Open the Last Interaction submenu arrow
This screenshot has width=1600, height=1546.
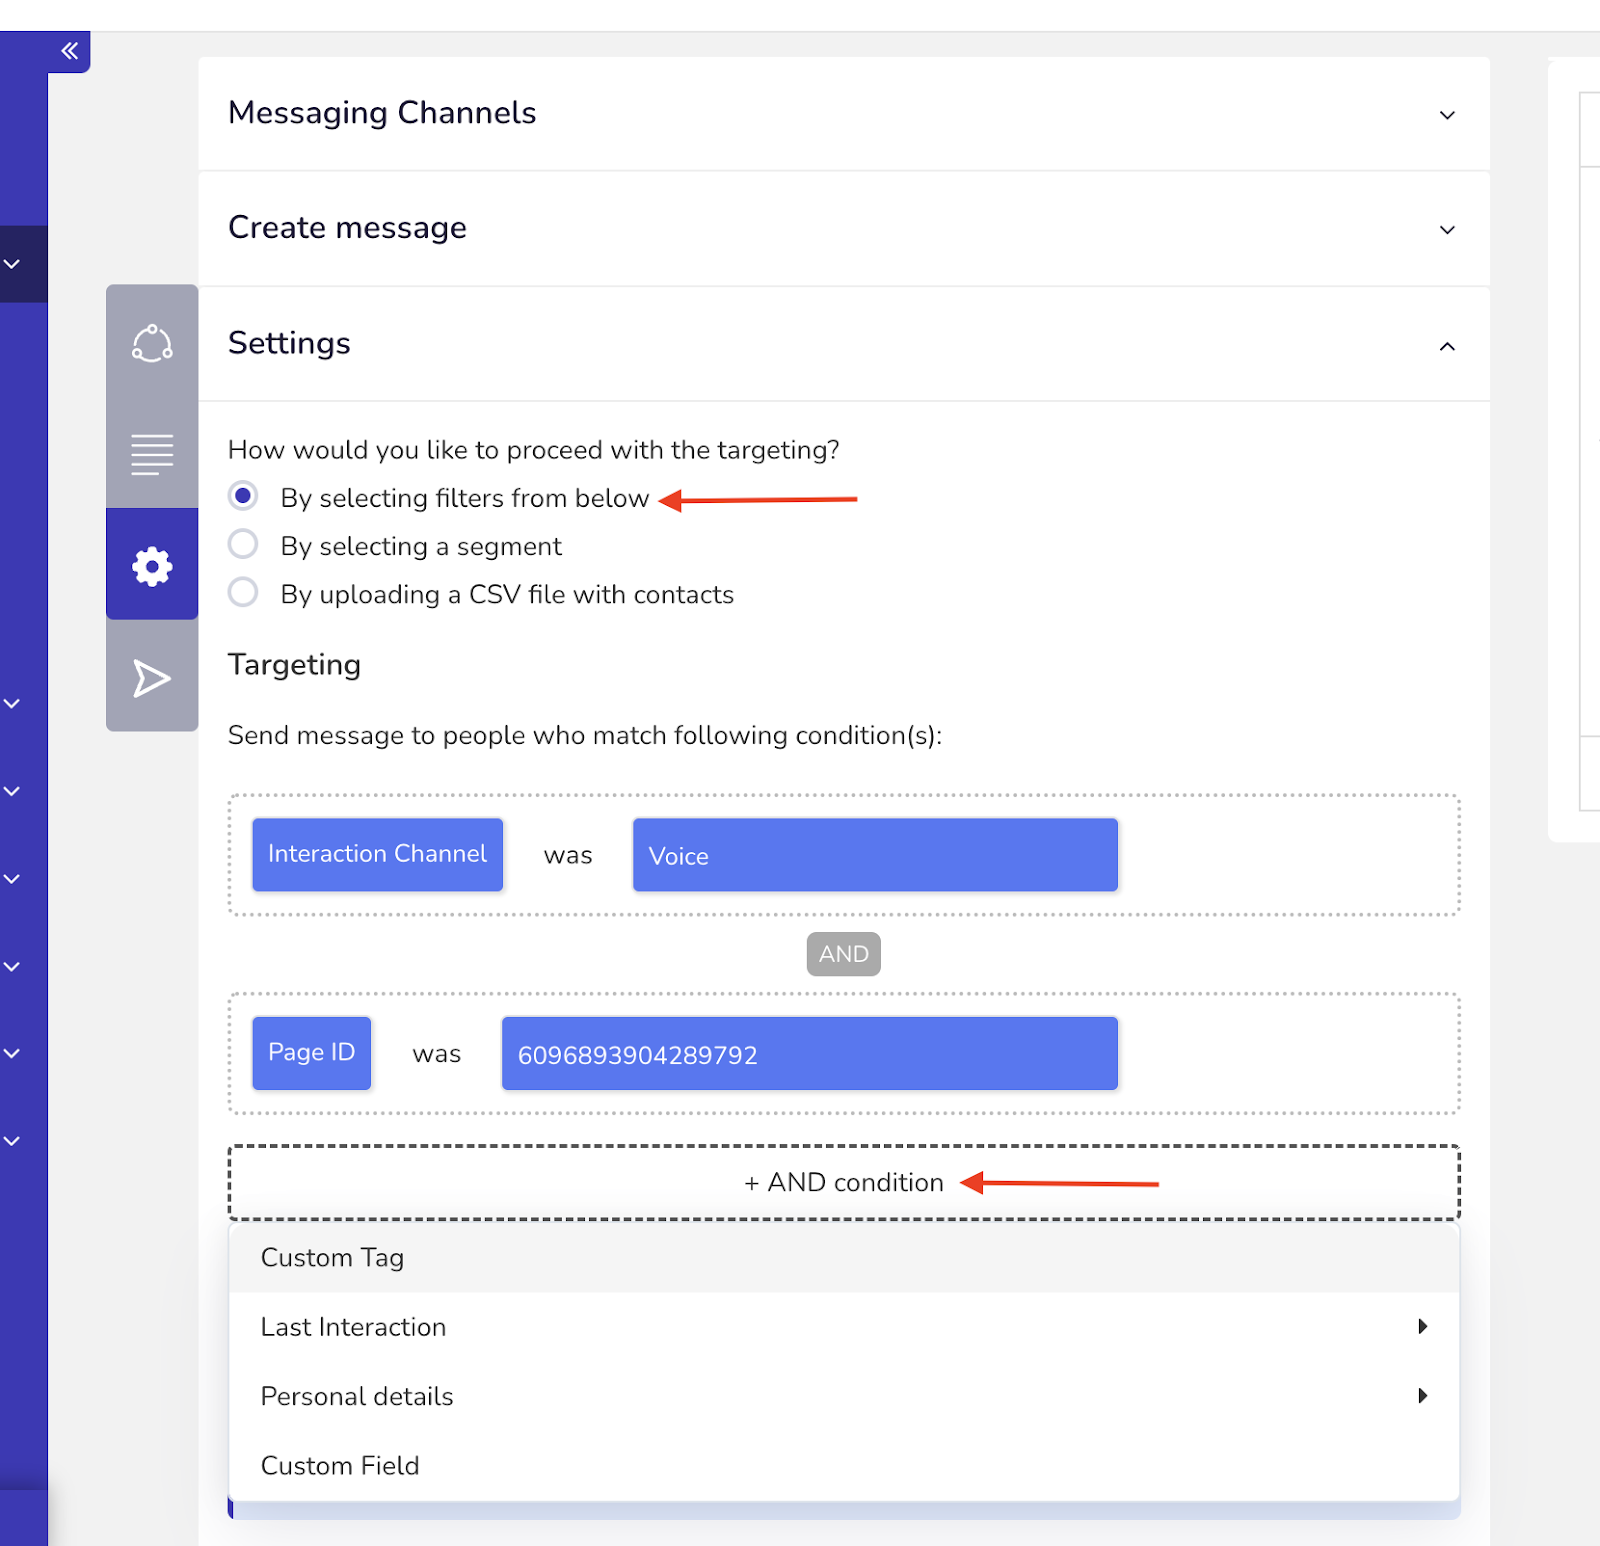click(x=1423, y=1326)
